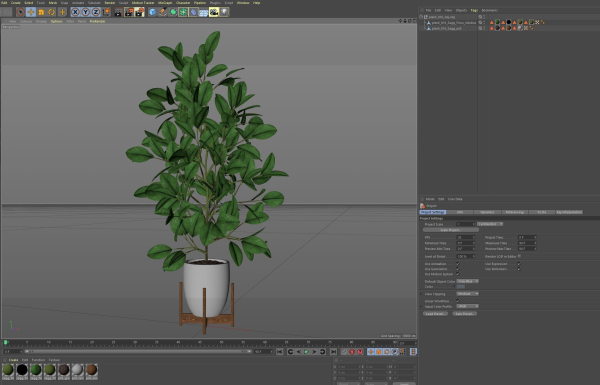Image resolution: width=600 pixels, height=385 pixels.
Task: Toggle Use Motion System checkbox
Action: click(x=458, y=274)
